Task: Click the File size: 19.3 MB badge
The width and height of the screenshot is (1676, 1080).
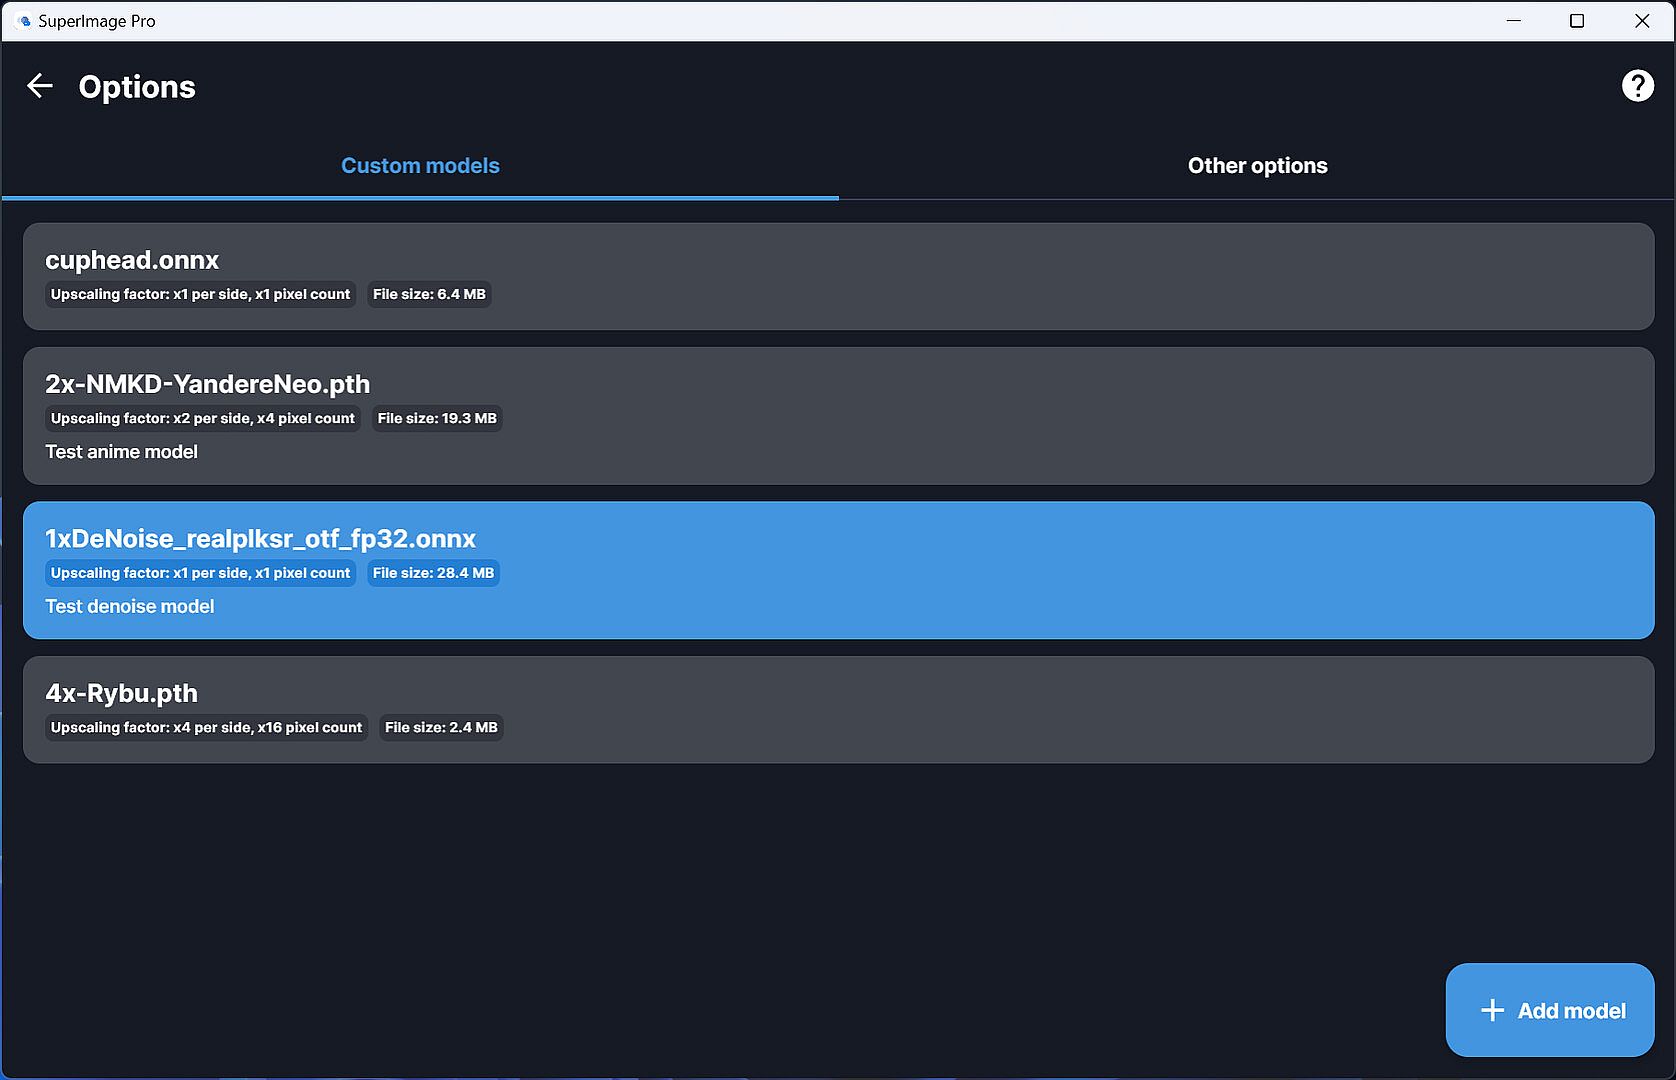Action: tap(437, 418)
